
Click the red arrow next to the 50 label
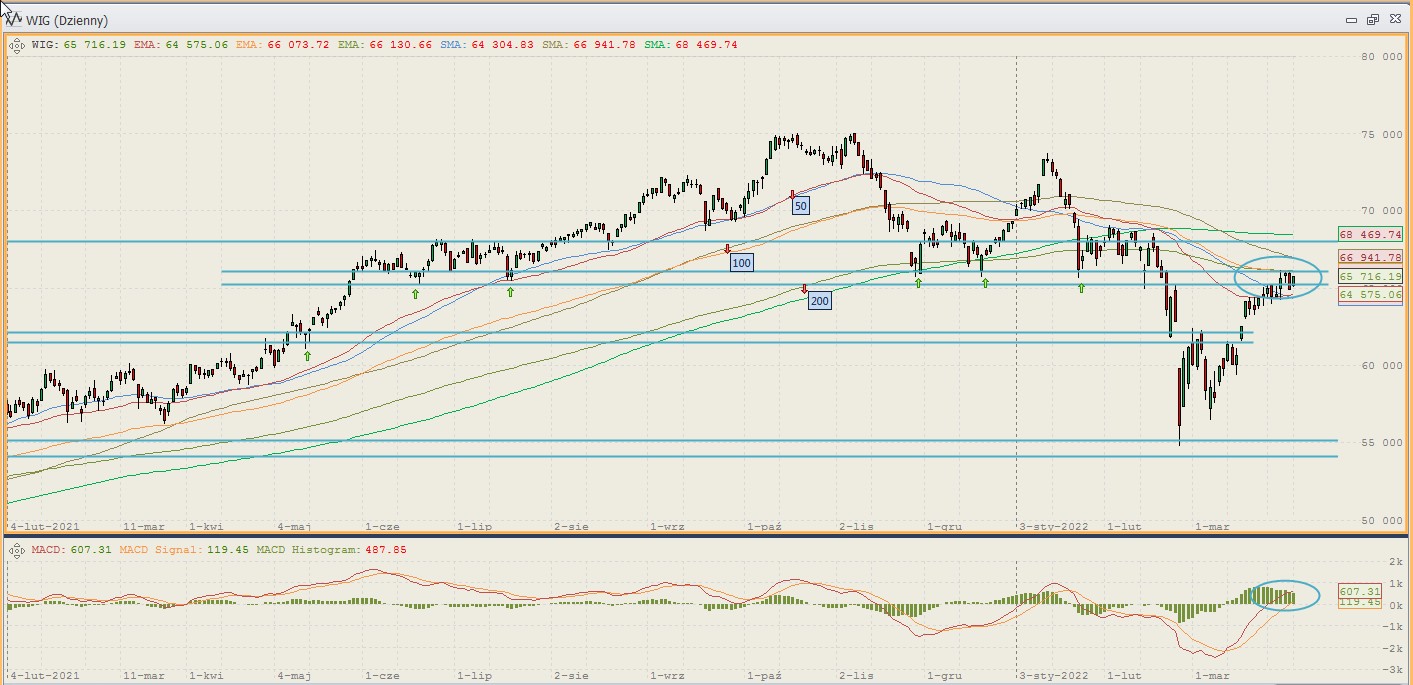click(x=792, y=194)
